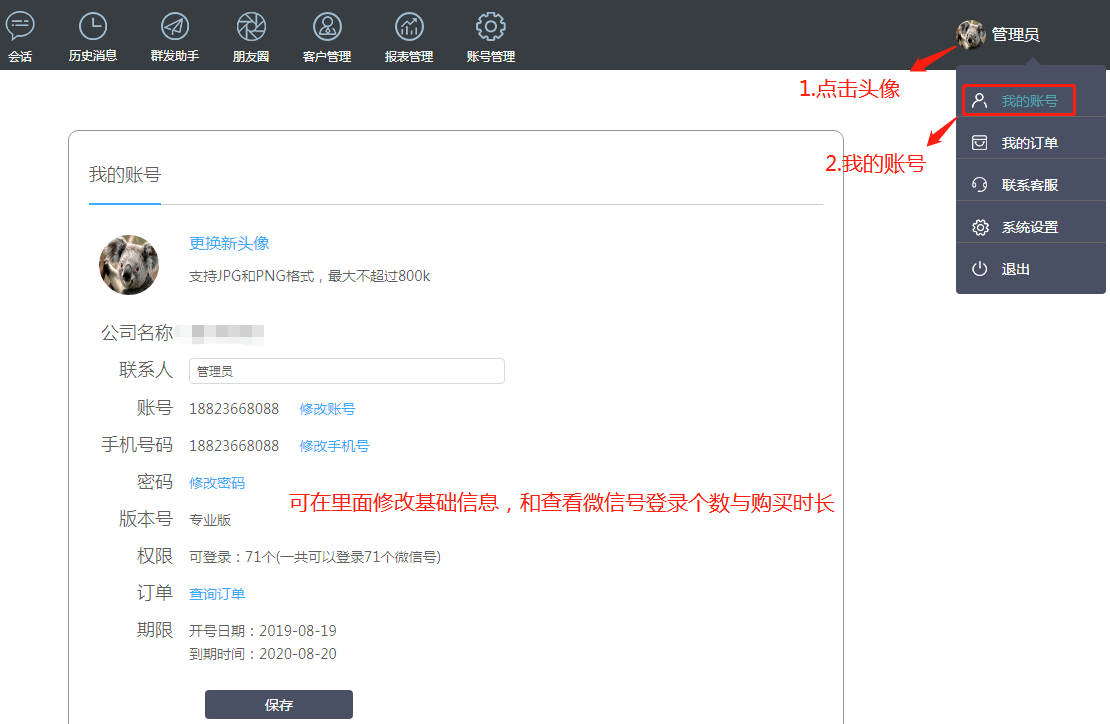Open 报表管理 chart icon
1110x724 pixels.
click(x=409, y=27)
